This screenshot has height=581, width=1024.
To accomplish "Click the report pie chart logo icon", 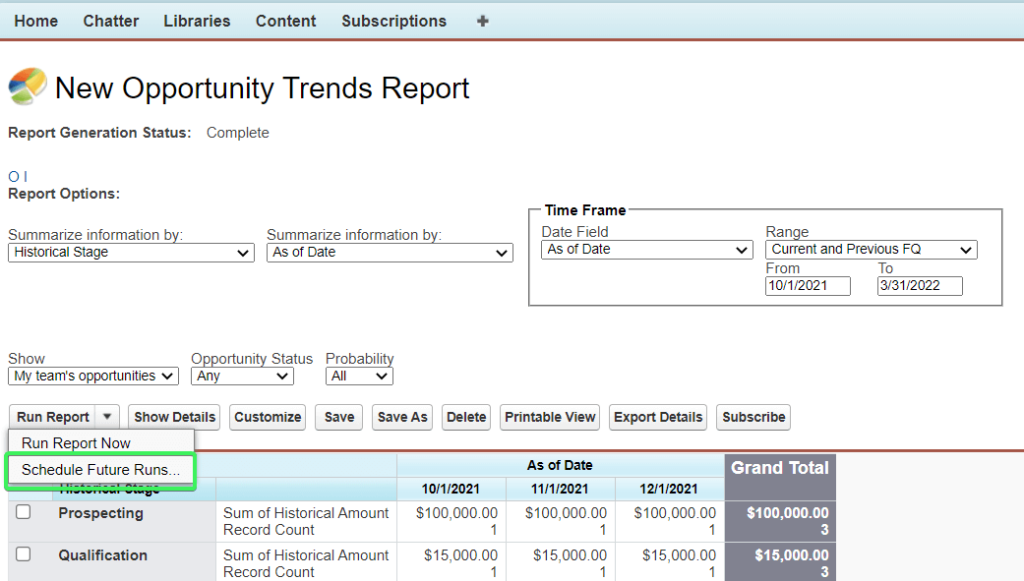I will coord(27,86).
